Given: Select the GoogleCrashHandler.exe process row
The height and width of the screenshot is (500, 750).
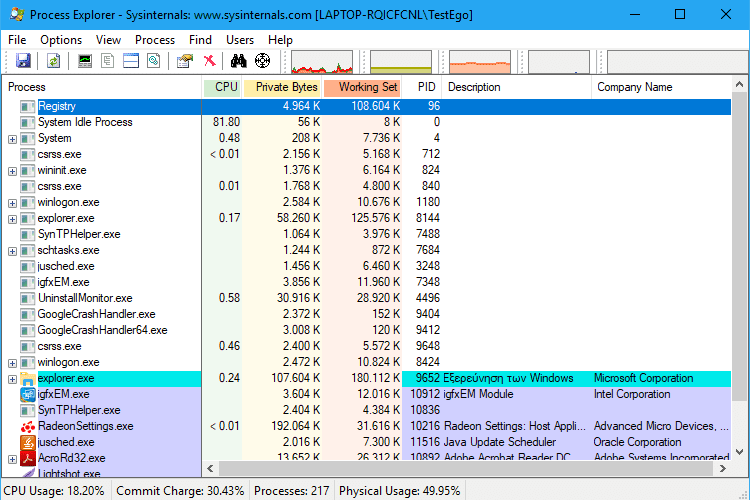Looking at the screenshot, I should point(367,314).
